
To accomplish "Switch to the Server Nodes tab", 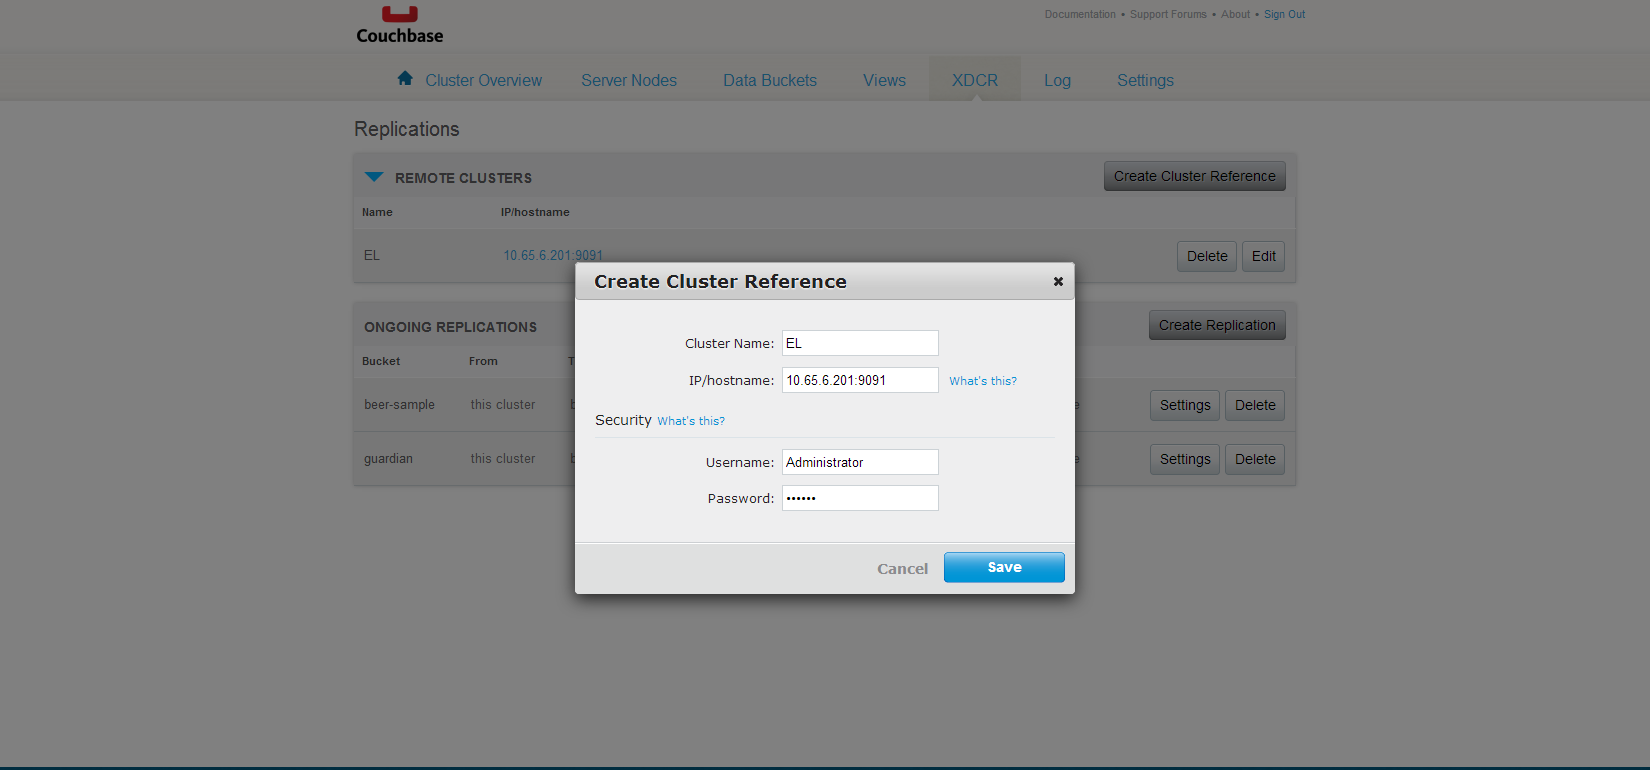I will point(629,80).
